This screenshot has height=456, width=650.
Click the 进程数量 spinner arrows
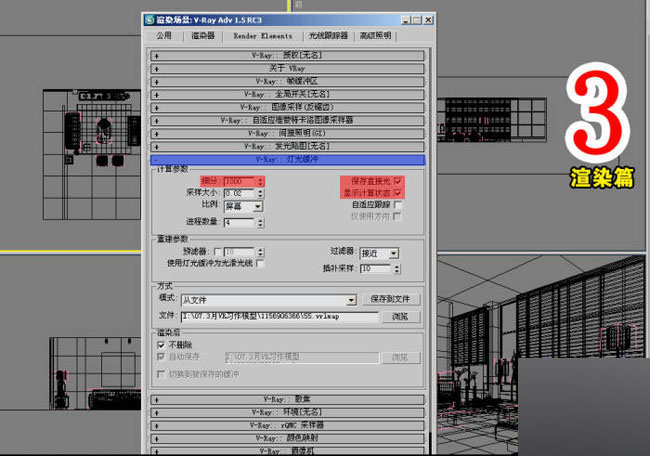260,223
